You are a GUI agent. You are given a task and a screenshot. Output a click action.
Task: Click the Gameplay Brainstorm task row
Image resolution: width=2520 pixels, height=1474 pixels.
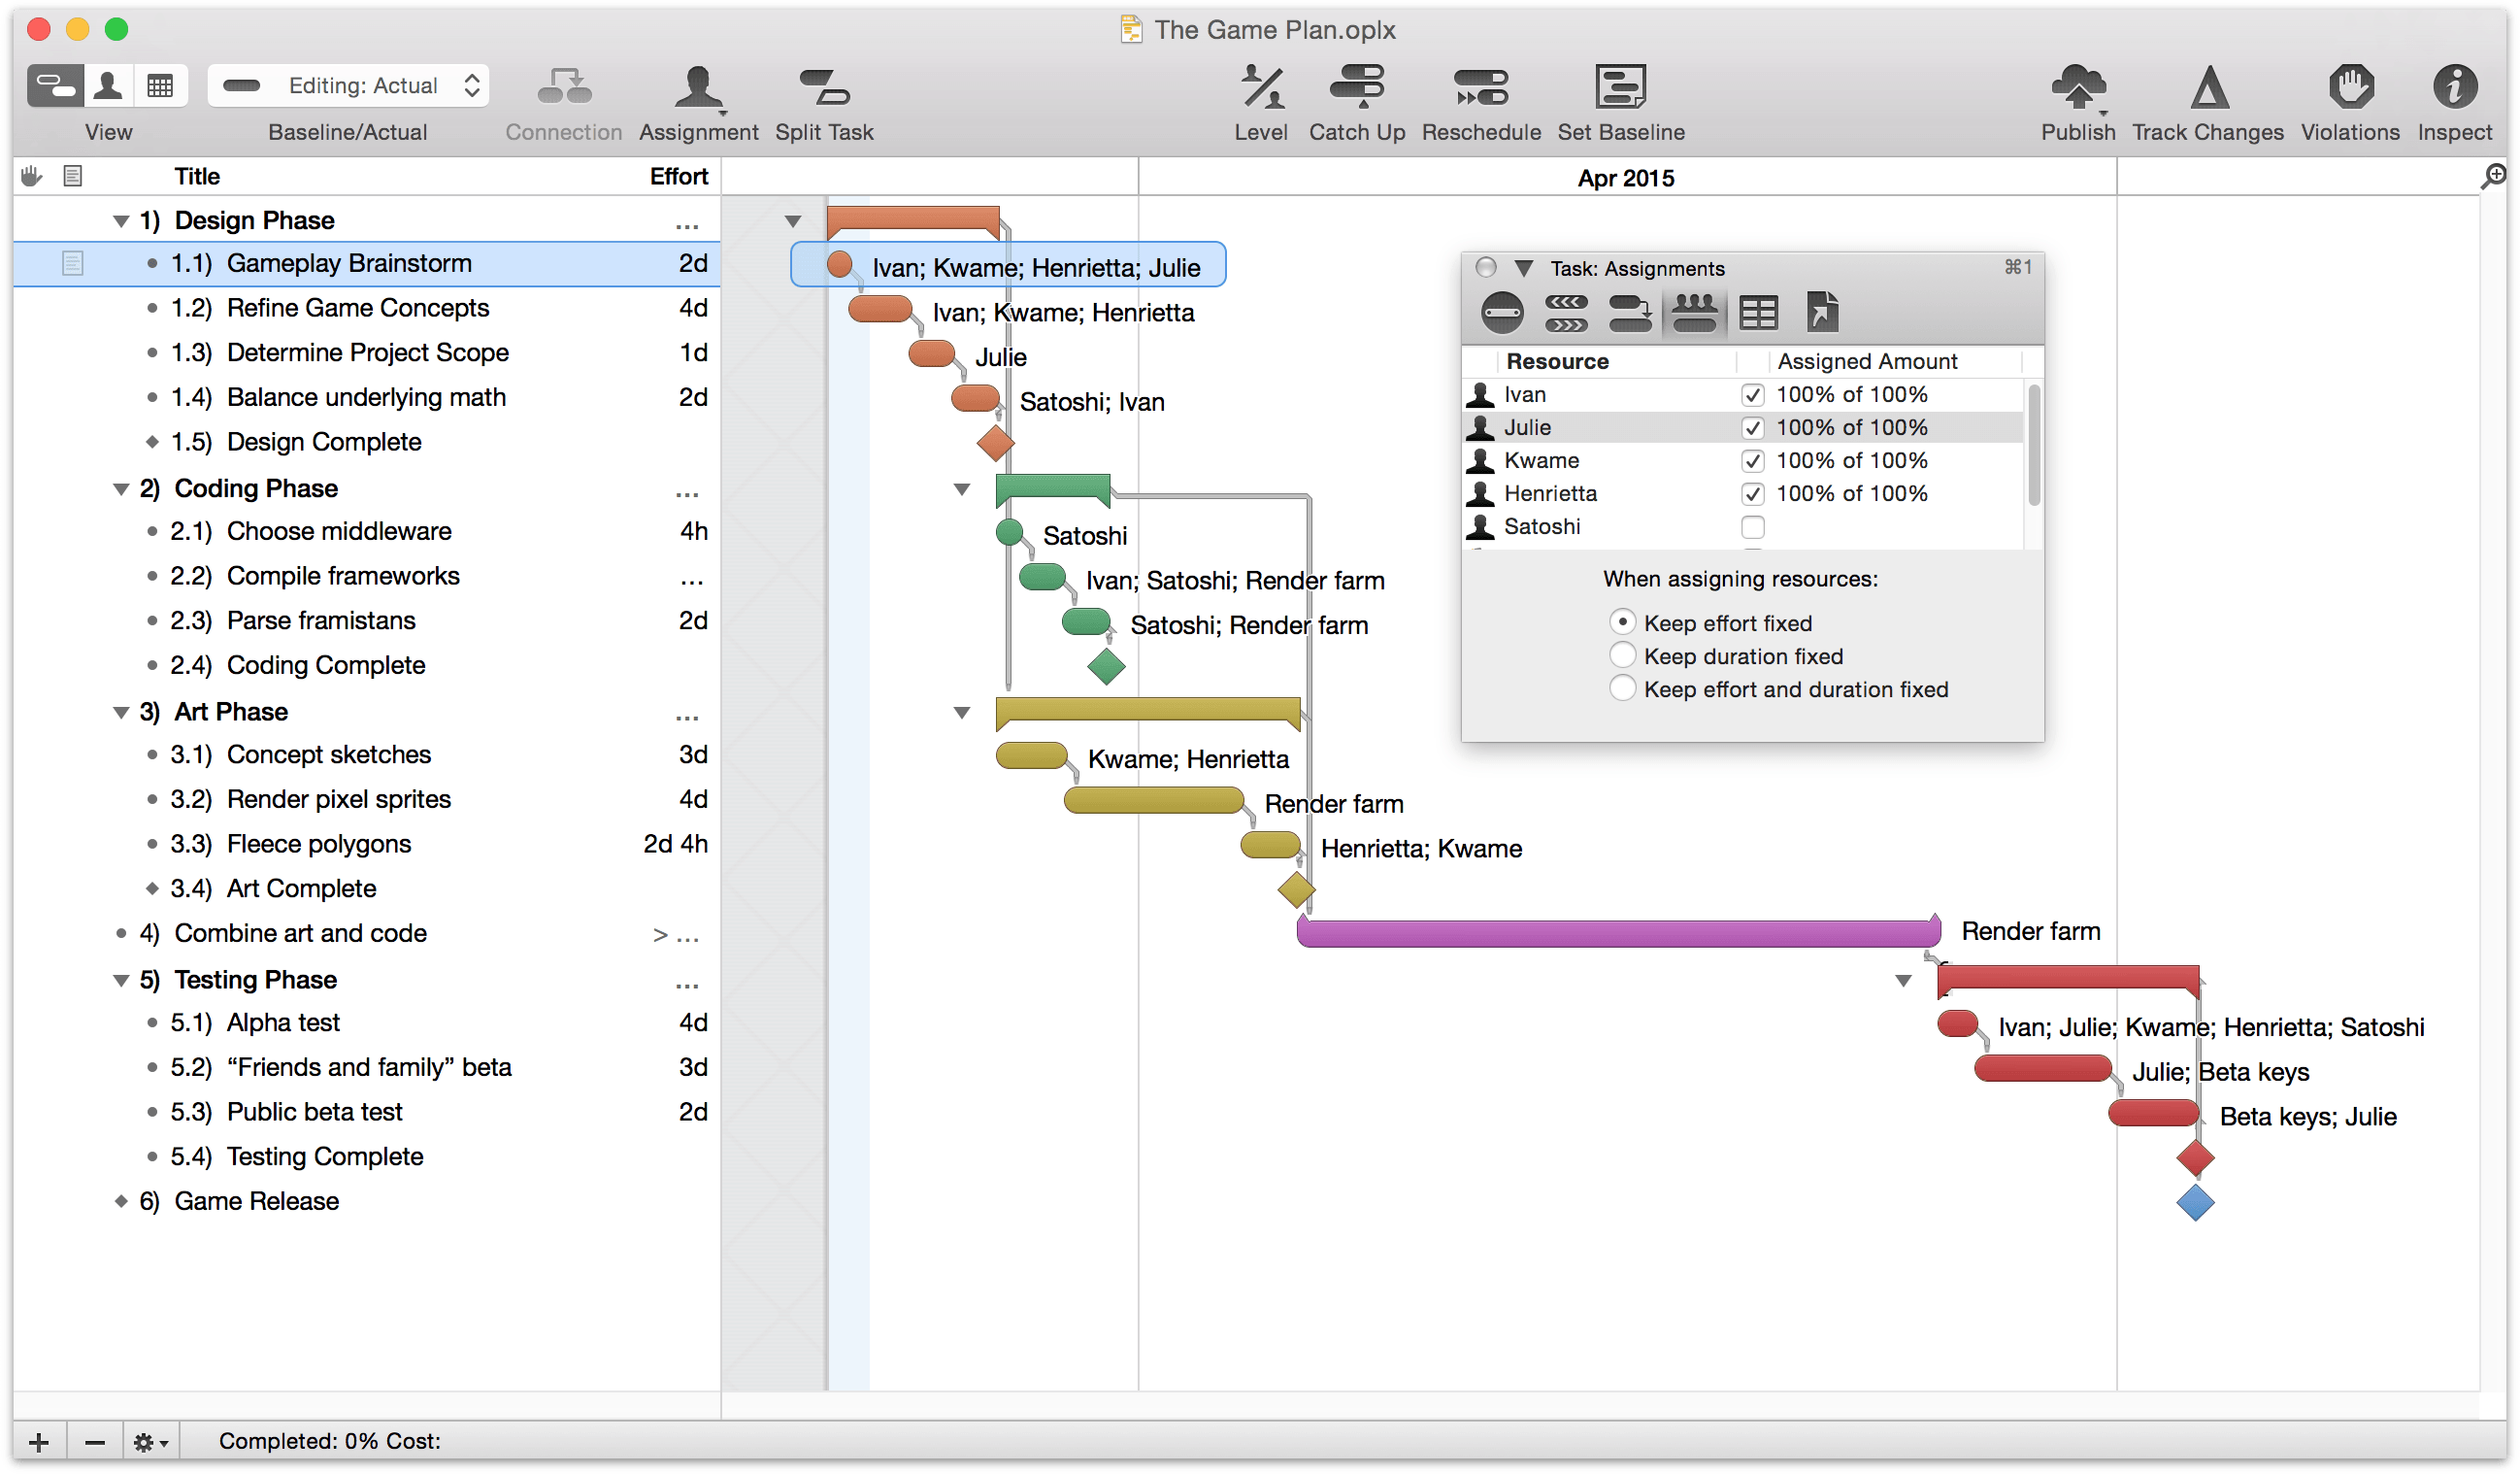pos(350,263)
